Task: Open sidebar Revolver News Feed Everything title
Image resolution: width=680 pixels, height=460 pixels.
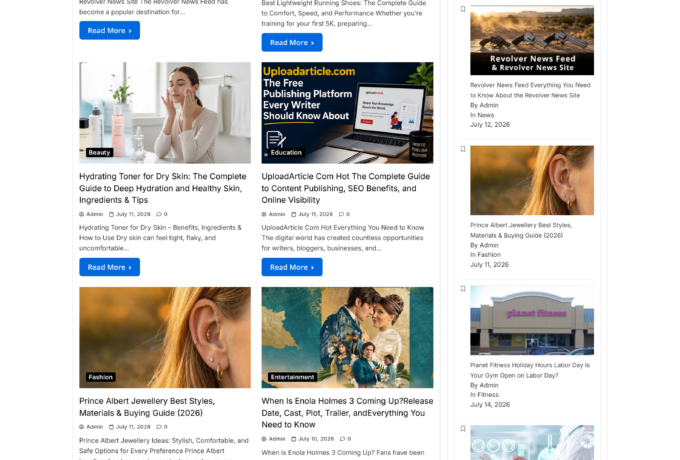Action: pos(530,90)
